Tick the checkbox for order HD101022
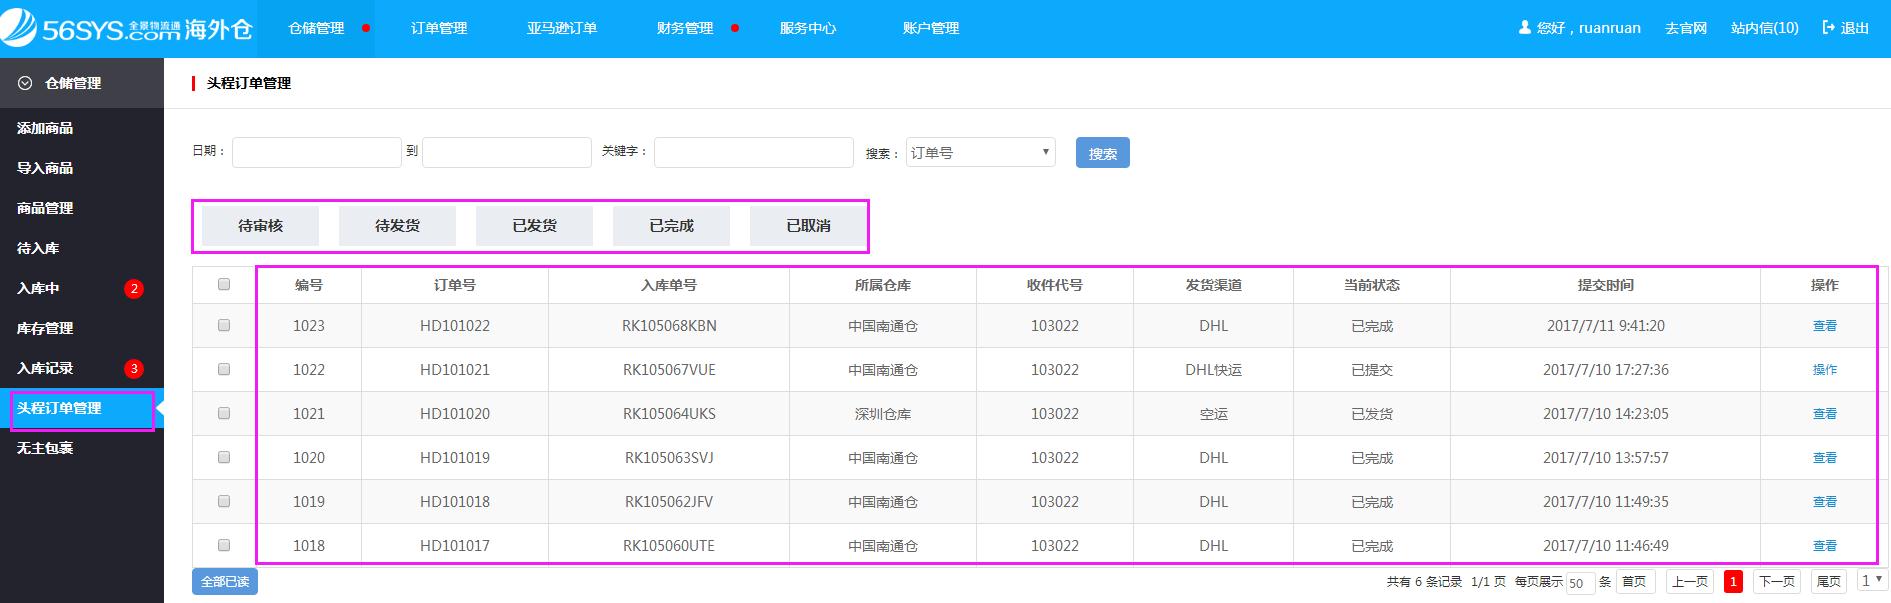Viewport: 1891px width, 603px height. click(x=224, y=325)
